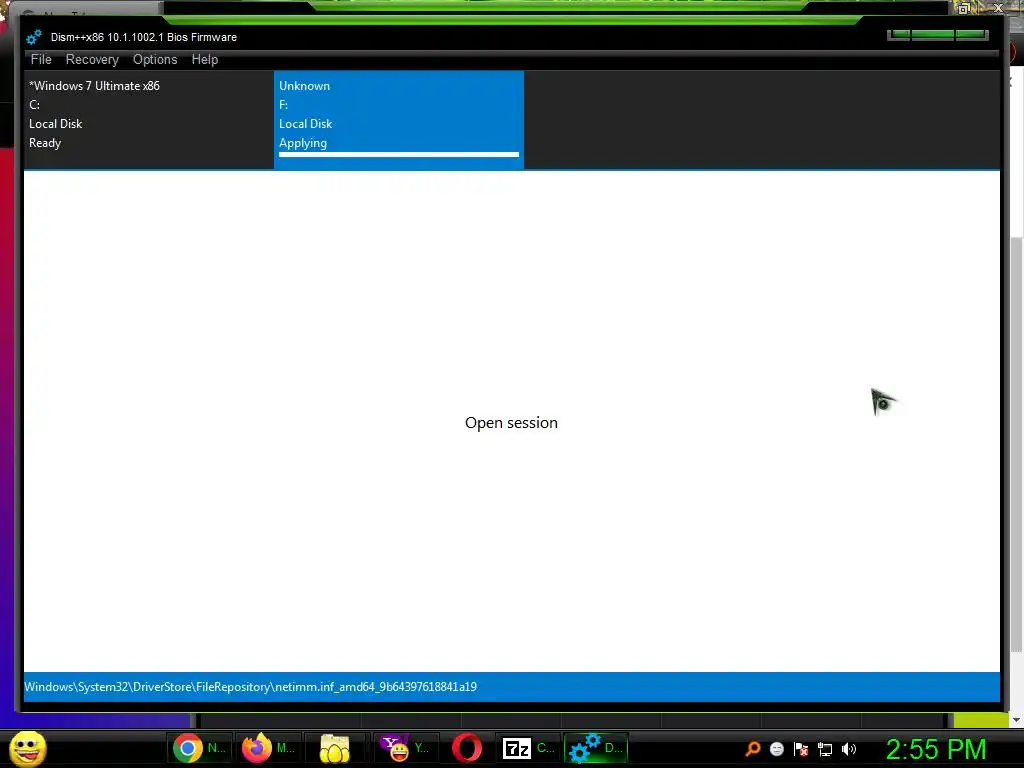
Task: Open the network tray icon
Action: pyautogui.click(x=825, y=749)
